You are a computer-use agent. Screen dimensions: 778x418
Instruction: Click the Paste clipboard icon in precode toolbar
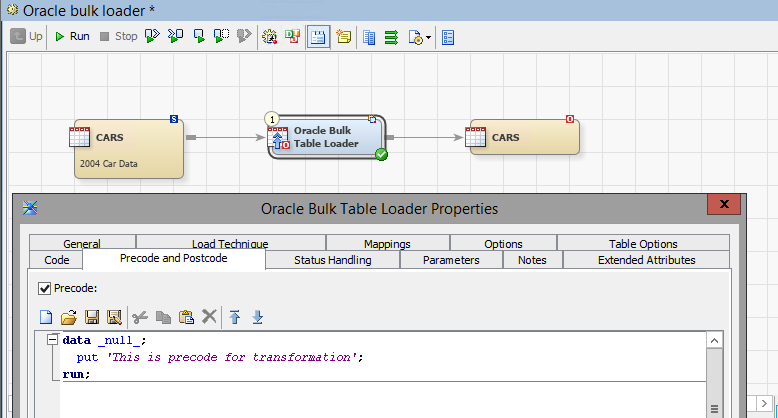[x=186, y=317]
